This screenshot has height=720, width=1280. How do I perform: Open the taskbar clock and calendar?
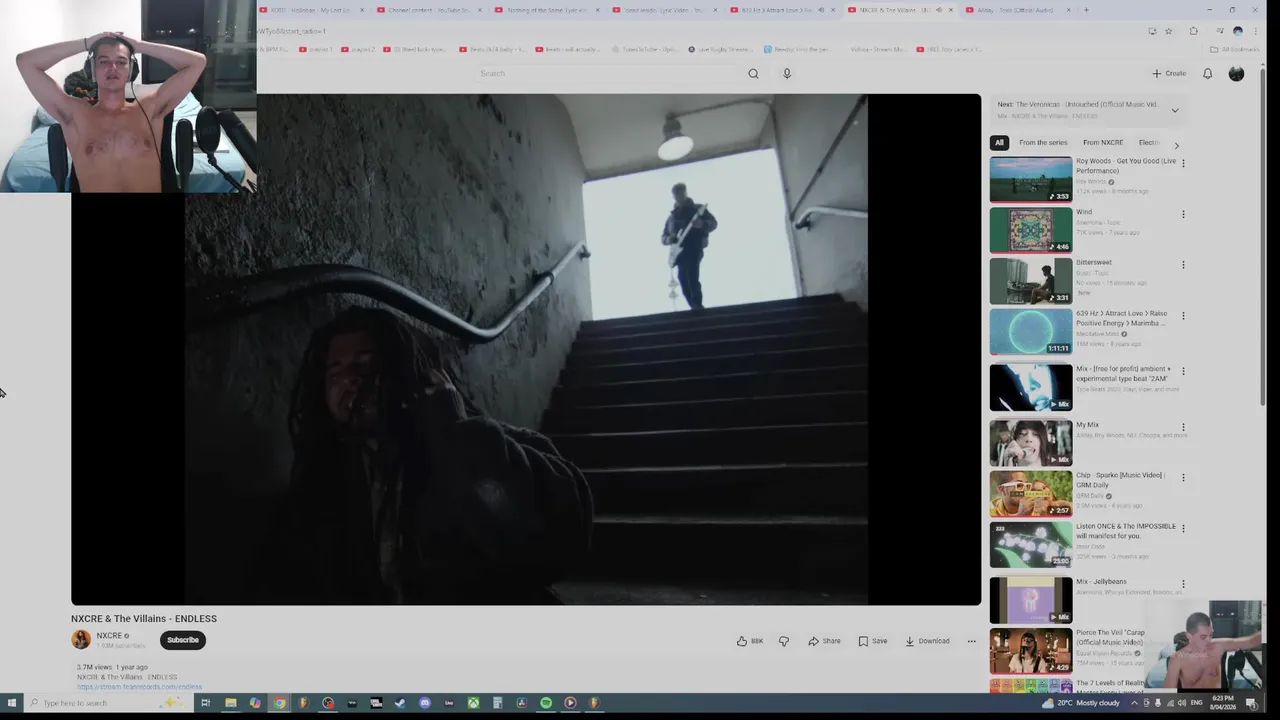click(1222, 703)
